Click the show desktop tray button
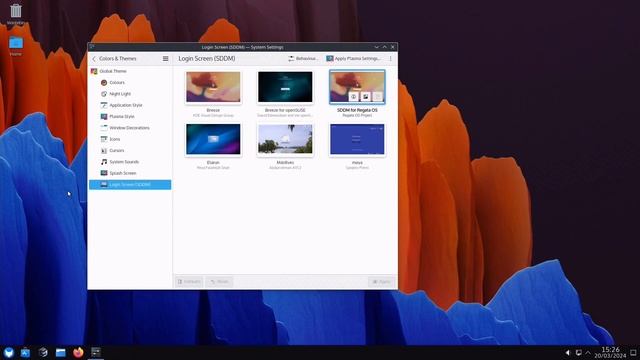The height and width of the screenshot is (360, 640). tap(633, 353)
